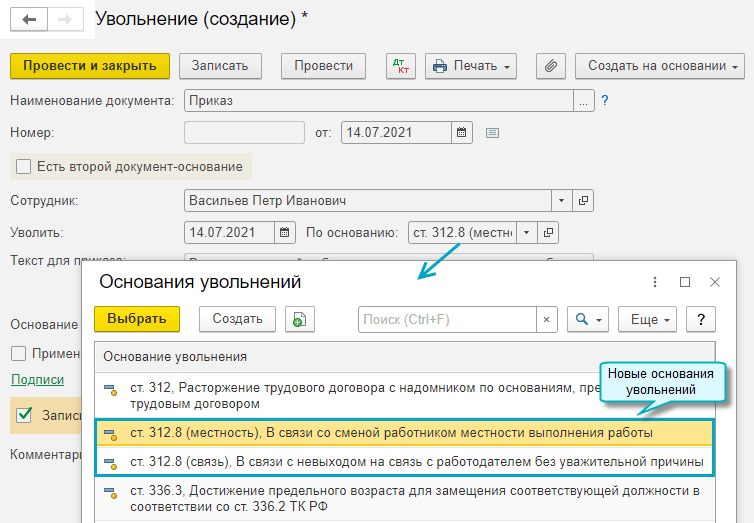Click the item icon of row 'ст. 312,'

coord(111,390)
